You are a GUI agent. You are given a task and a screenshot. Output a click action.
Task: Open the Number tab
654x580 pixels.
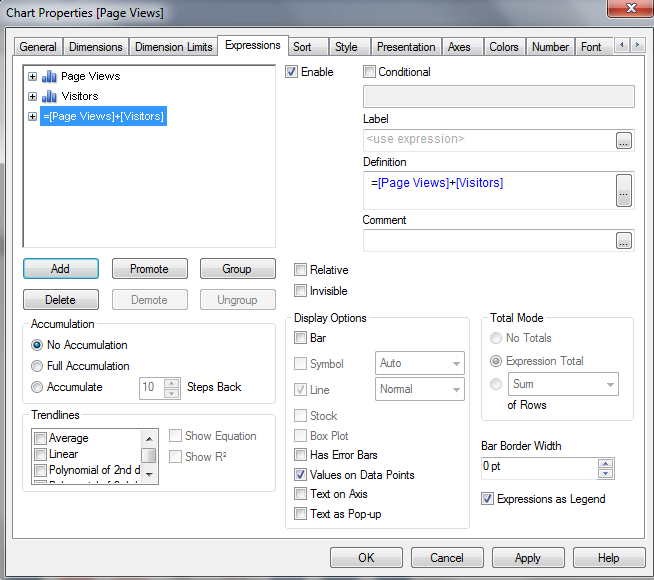[x=550, y=47]
